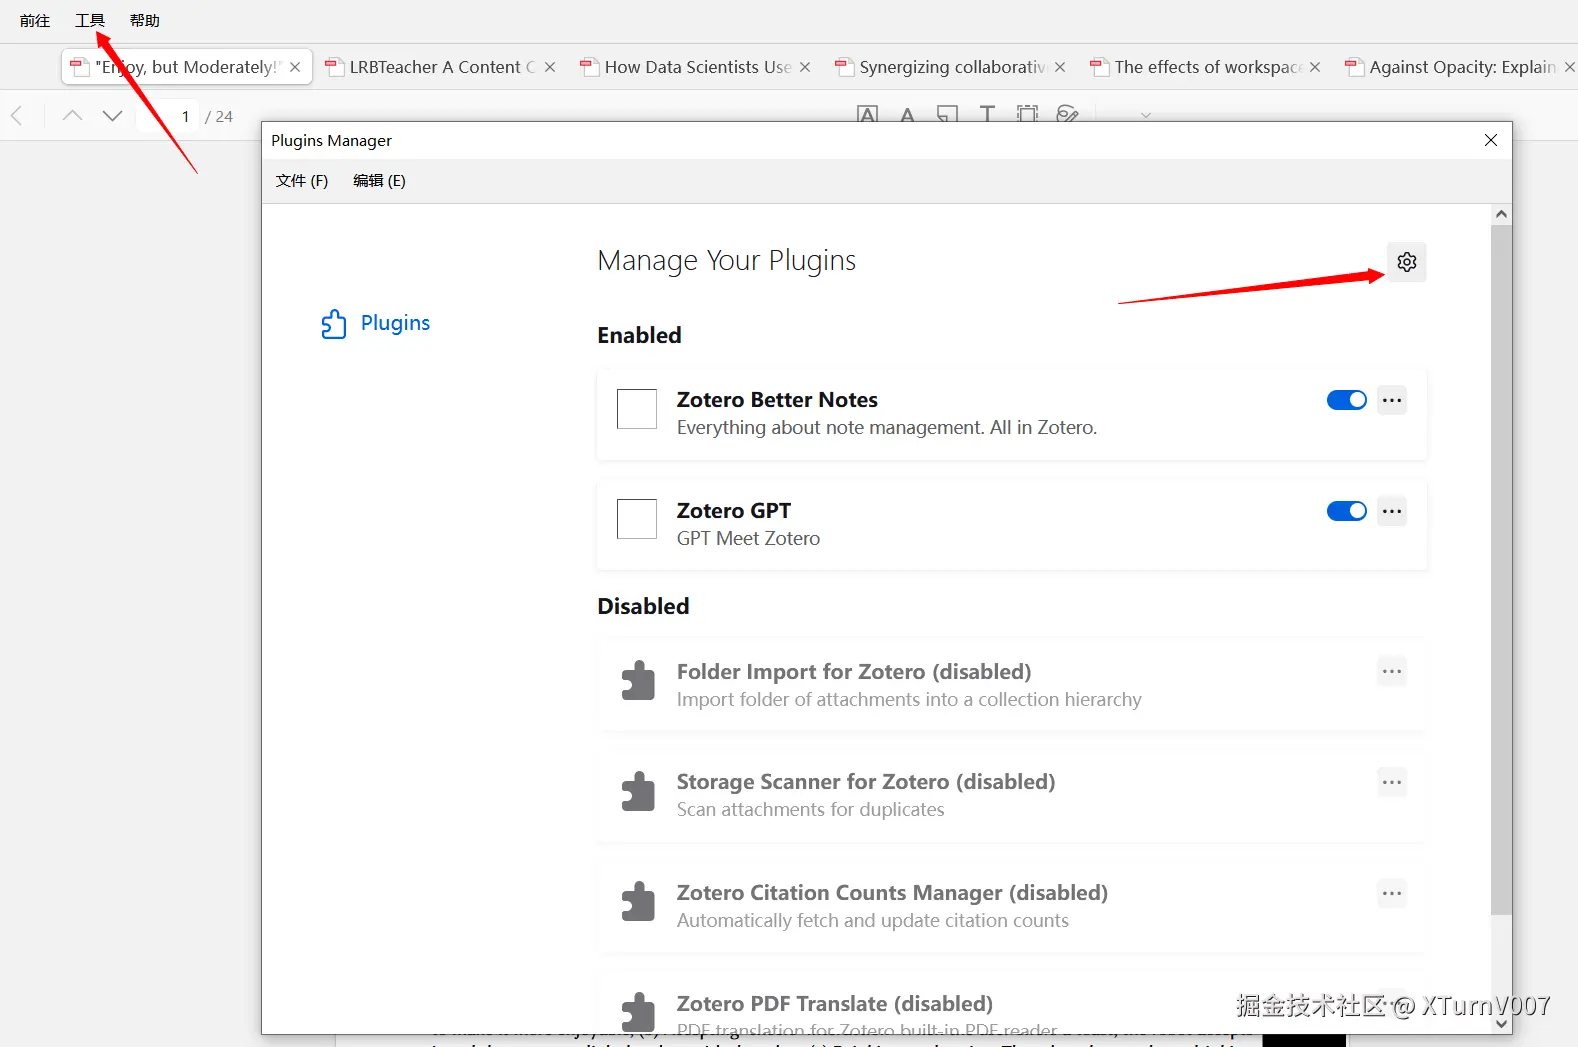Go to next page with down chevron
The width and height of the screenshot is (1578, 1047).
112,116
